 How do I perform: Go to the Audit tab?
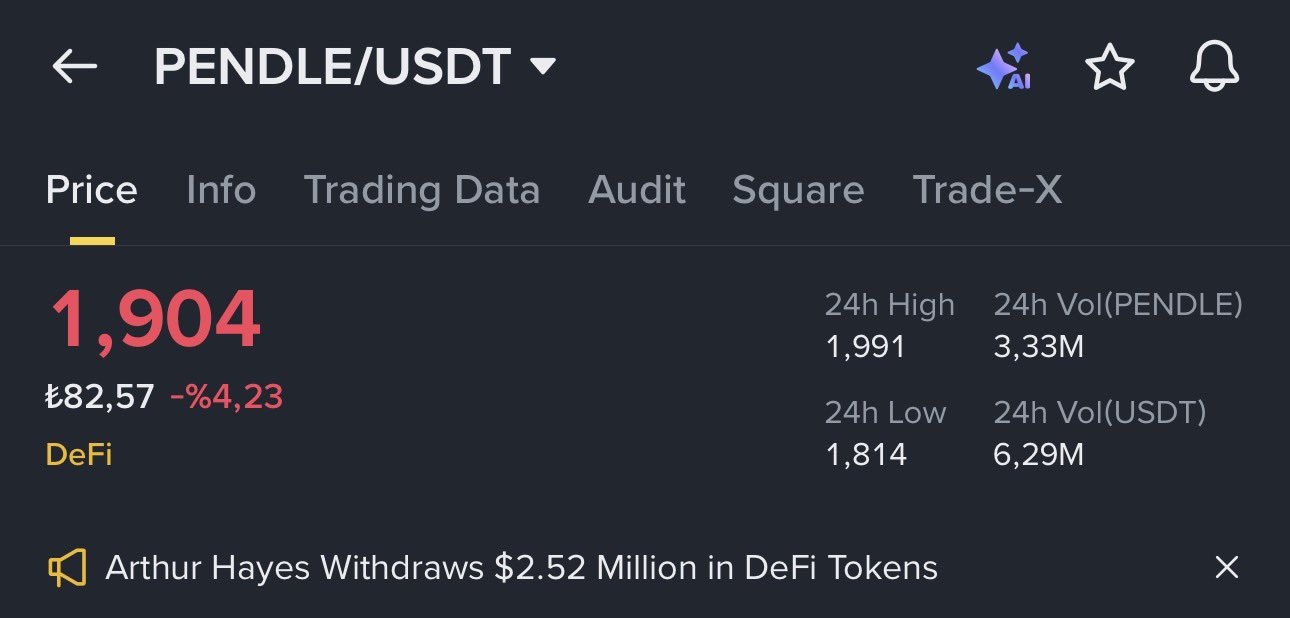pos(637,190)
